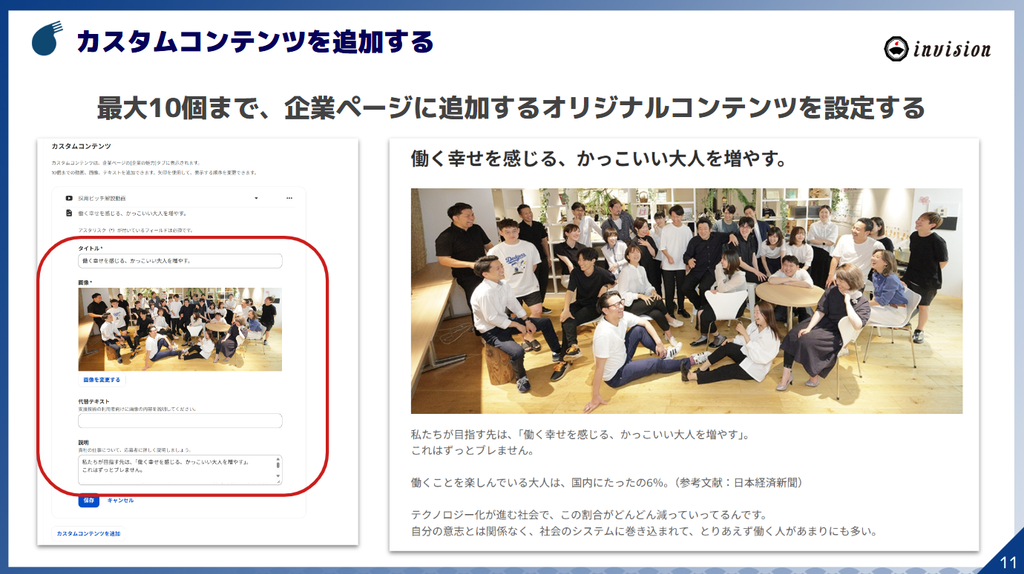Click into the empty 代替テキスト field
1024x574 pixels.
180,421
